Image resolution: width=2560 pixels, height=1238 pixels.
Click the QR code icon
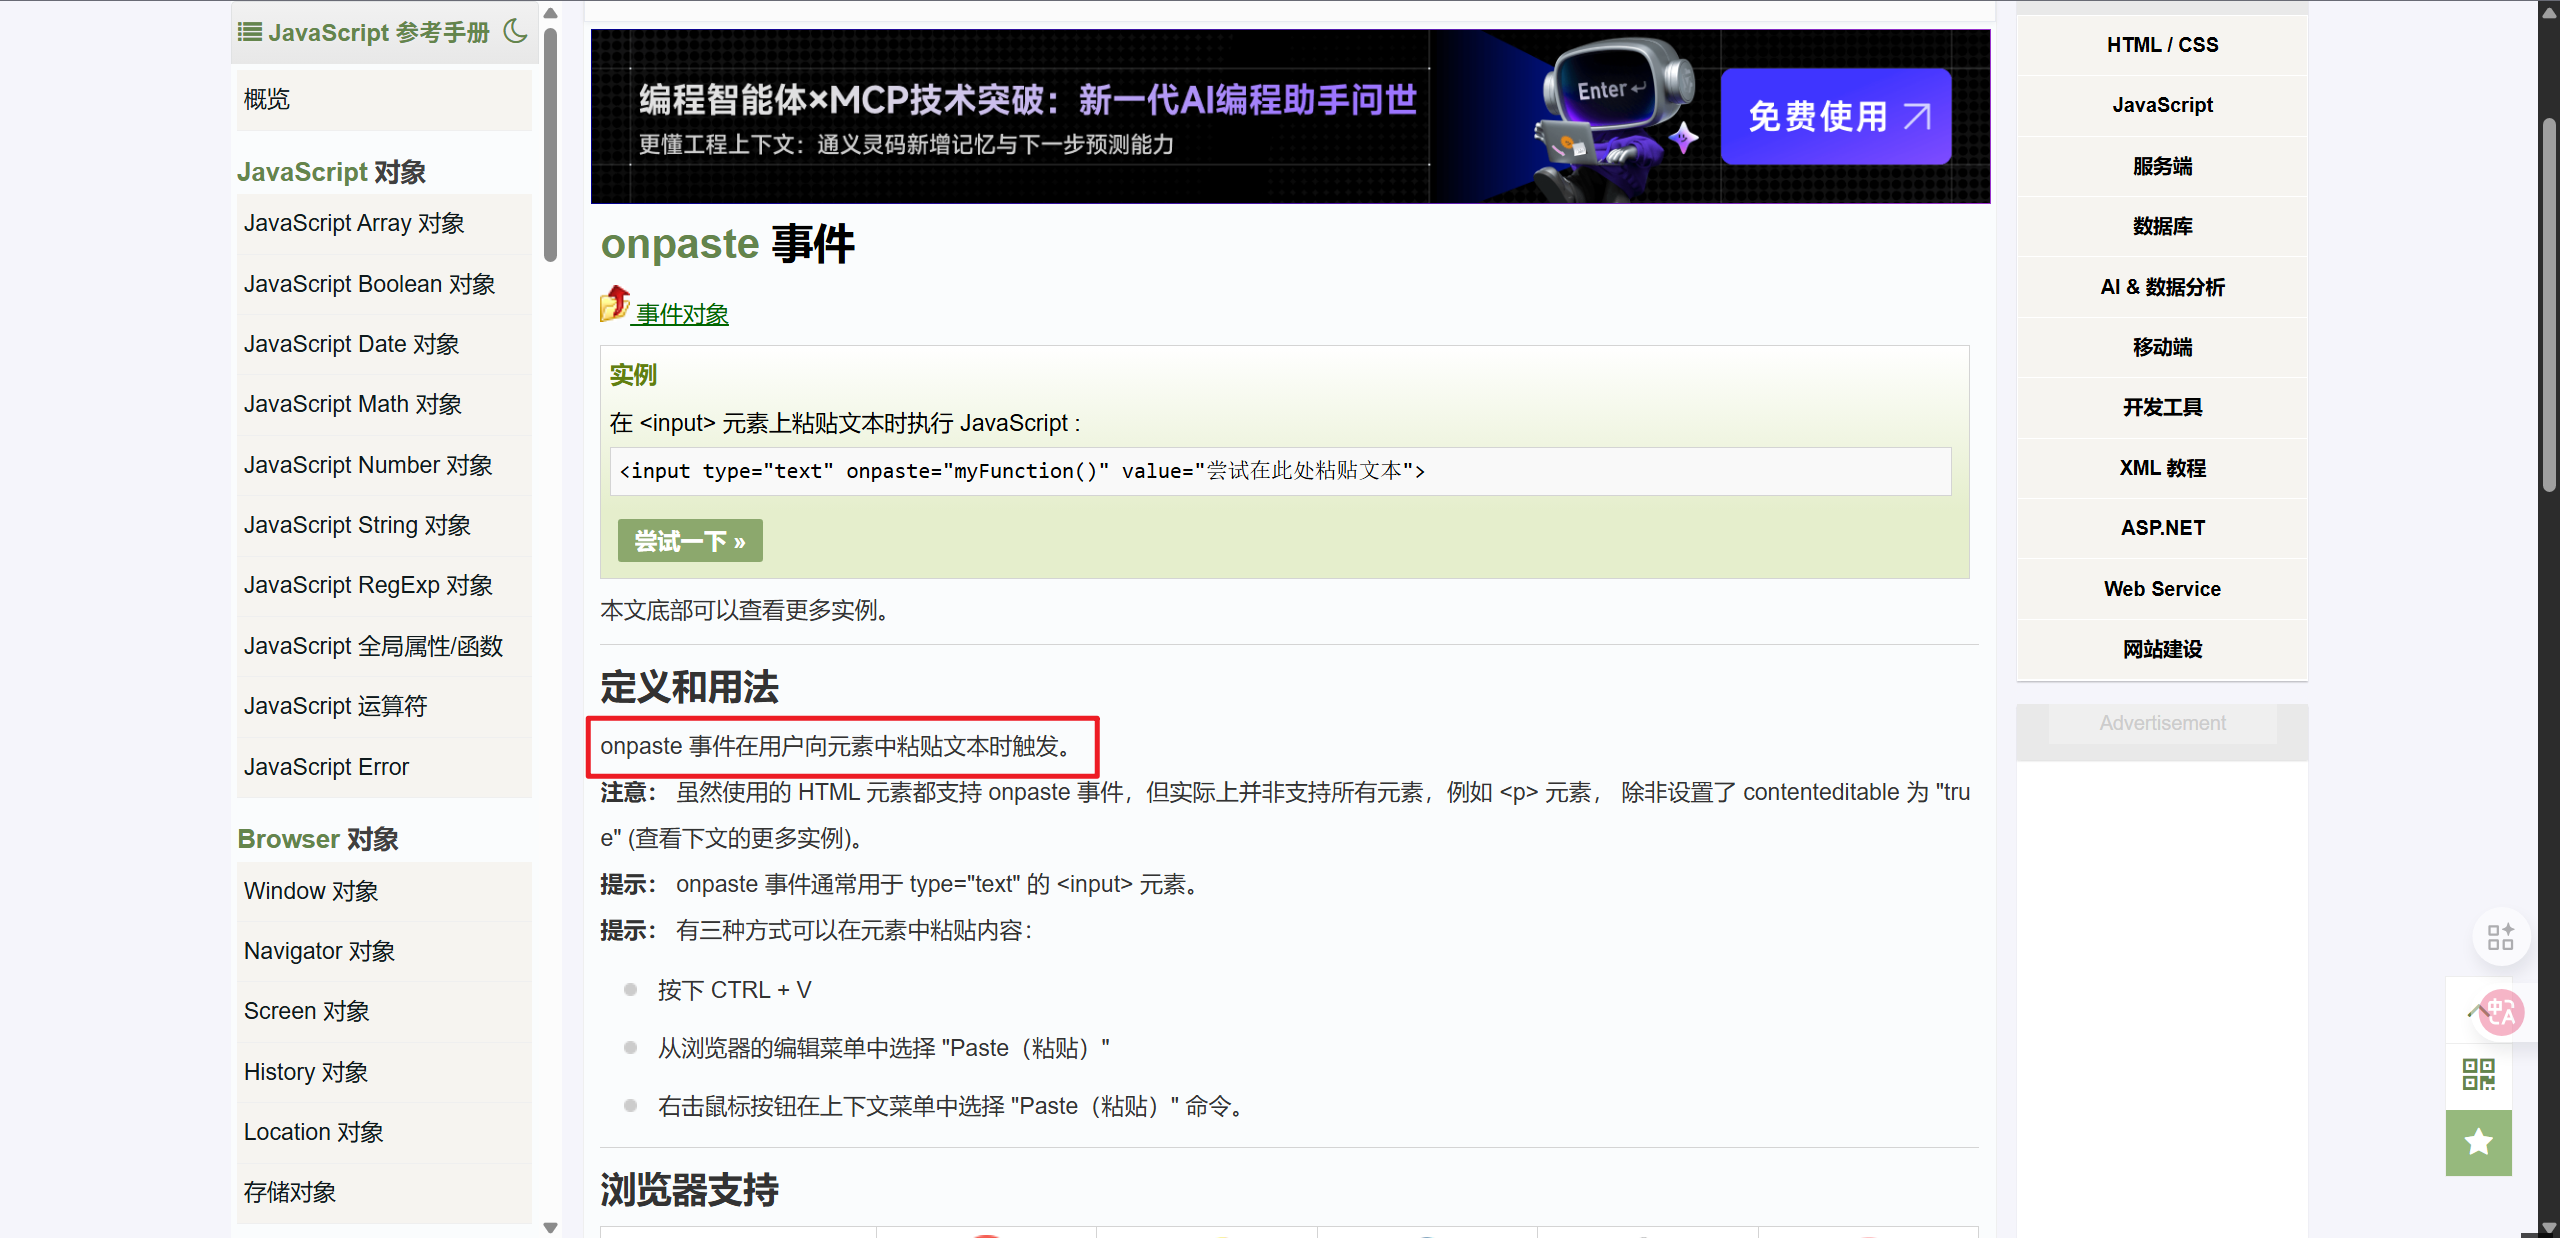(x=2478, y=1075)
